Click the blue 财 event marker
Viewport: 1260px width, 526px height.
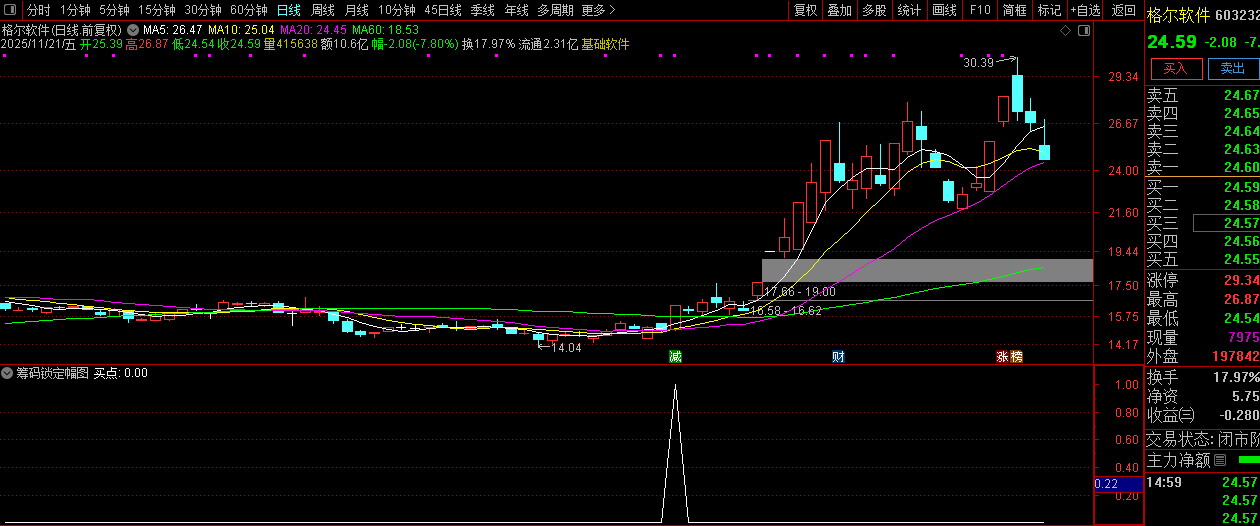coord(838,356)
